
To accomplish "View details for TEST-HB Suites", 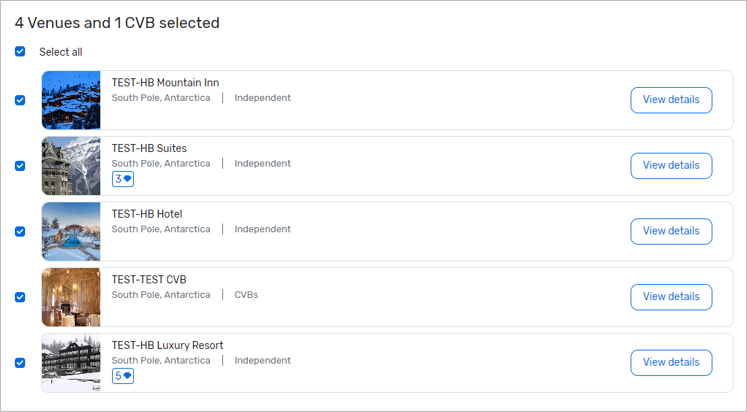I will (670, 166).
